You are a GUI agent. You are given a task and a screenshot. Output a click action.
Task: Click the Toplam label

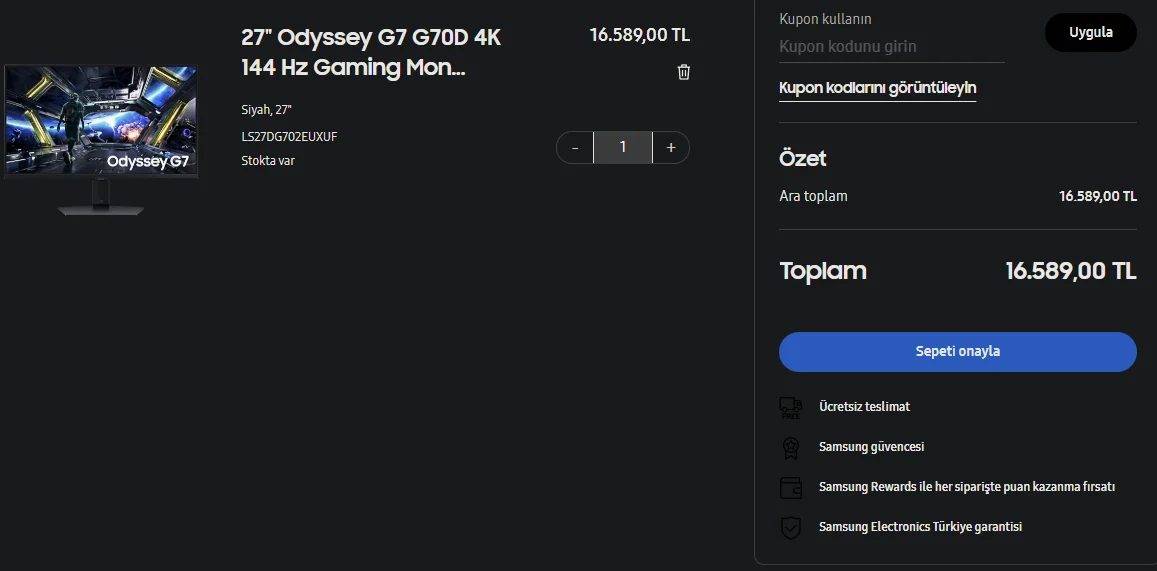click(x=823, y=271)
